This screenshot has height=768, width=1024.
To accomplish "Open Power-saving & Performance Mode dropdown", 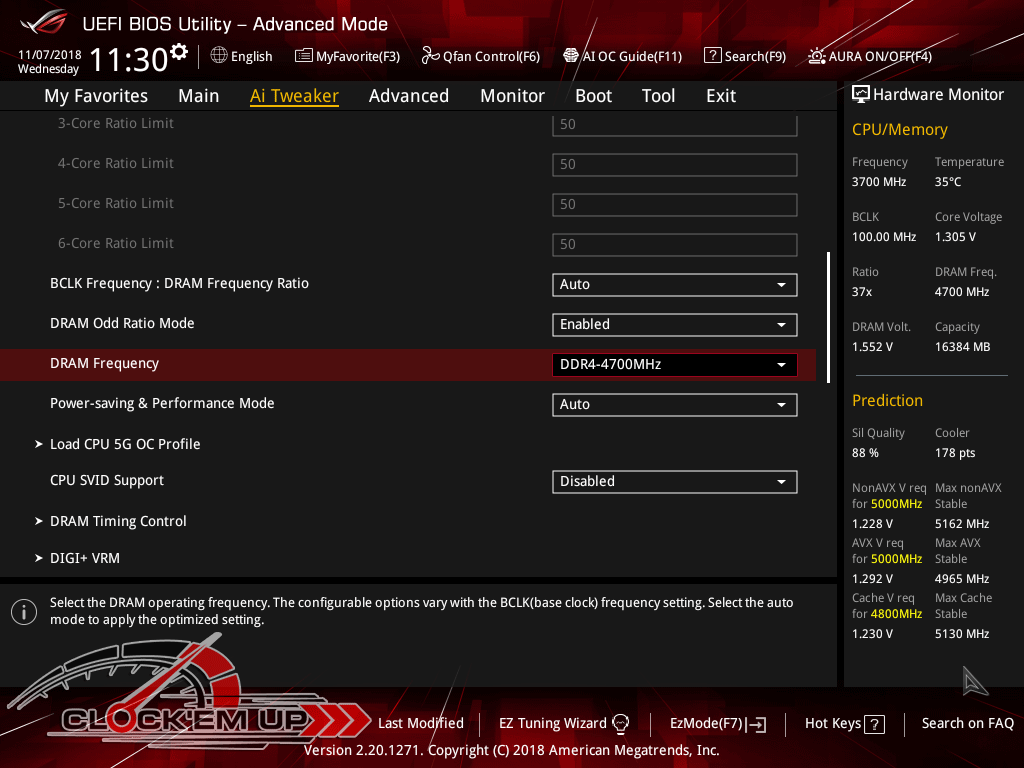I will [x=674, y=404].
